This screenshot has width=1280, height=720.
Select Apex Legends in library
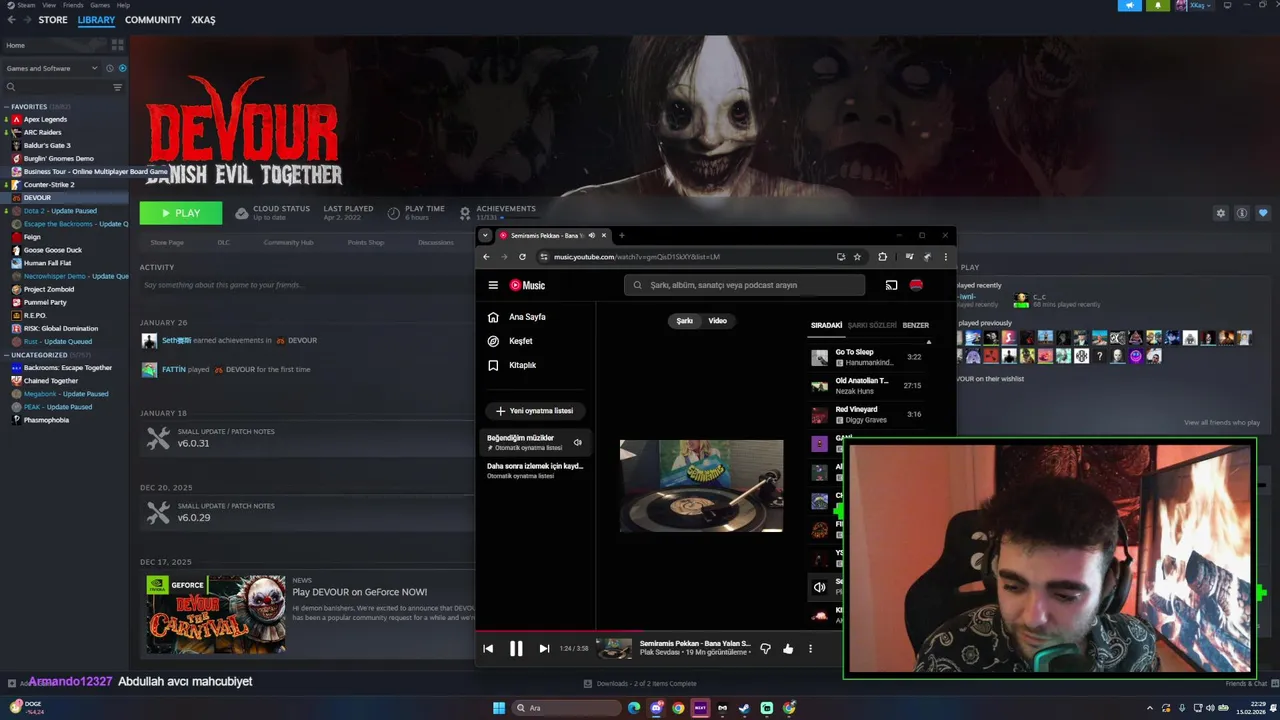pos(45,119)
